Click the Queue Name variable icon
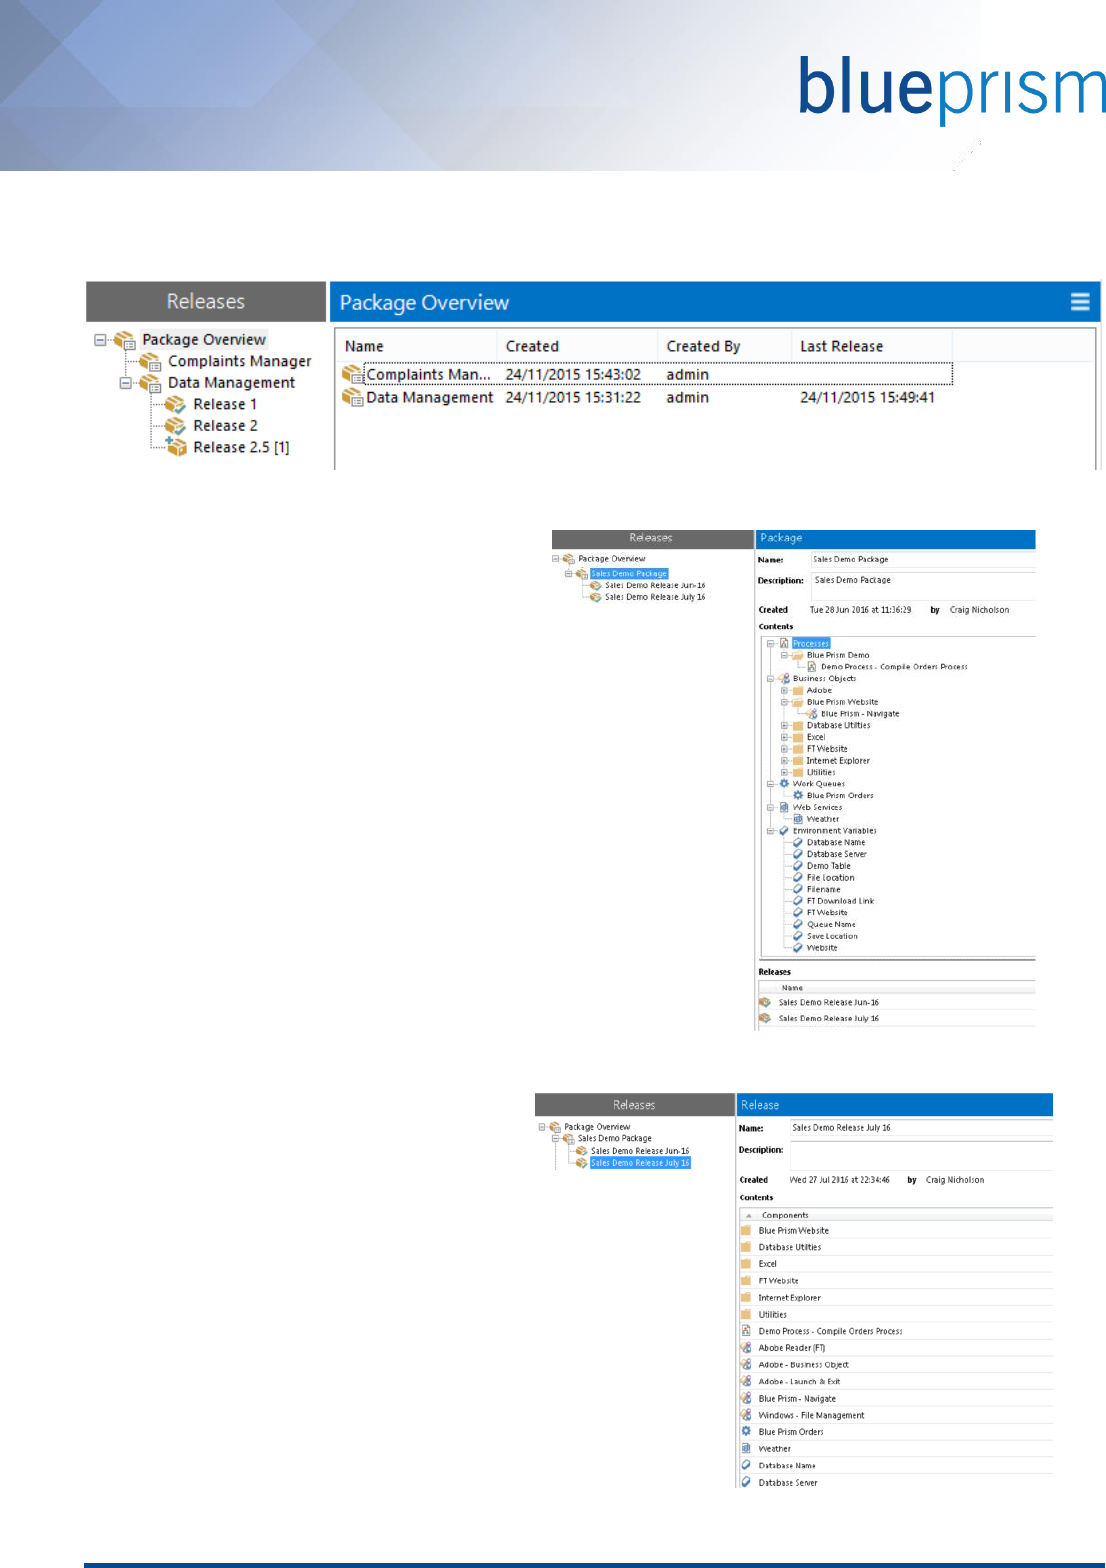The width and height of the screenshot is (1106, 1568). coord(798,924)
